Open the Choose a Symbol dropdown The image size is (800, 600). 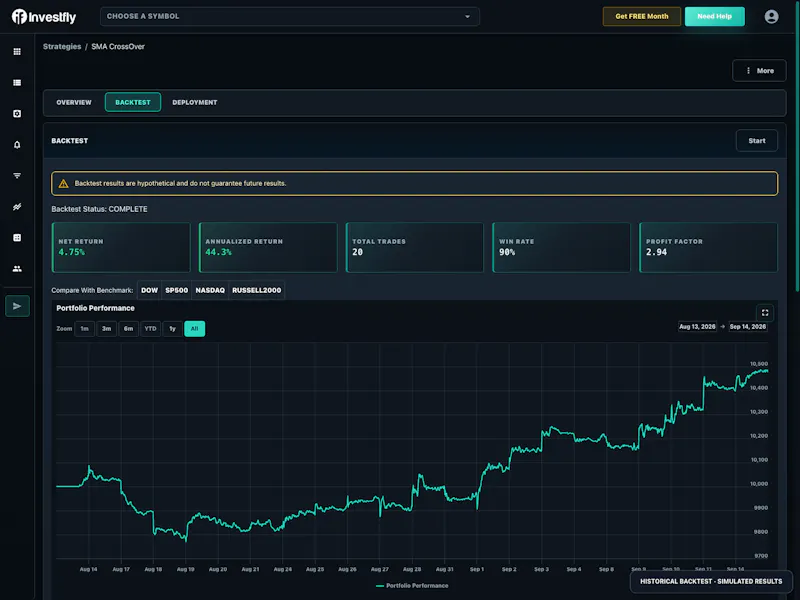click(289, 16)
